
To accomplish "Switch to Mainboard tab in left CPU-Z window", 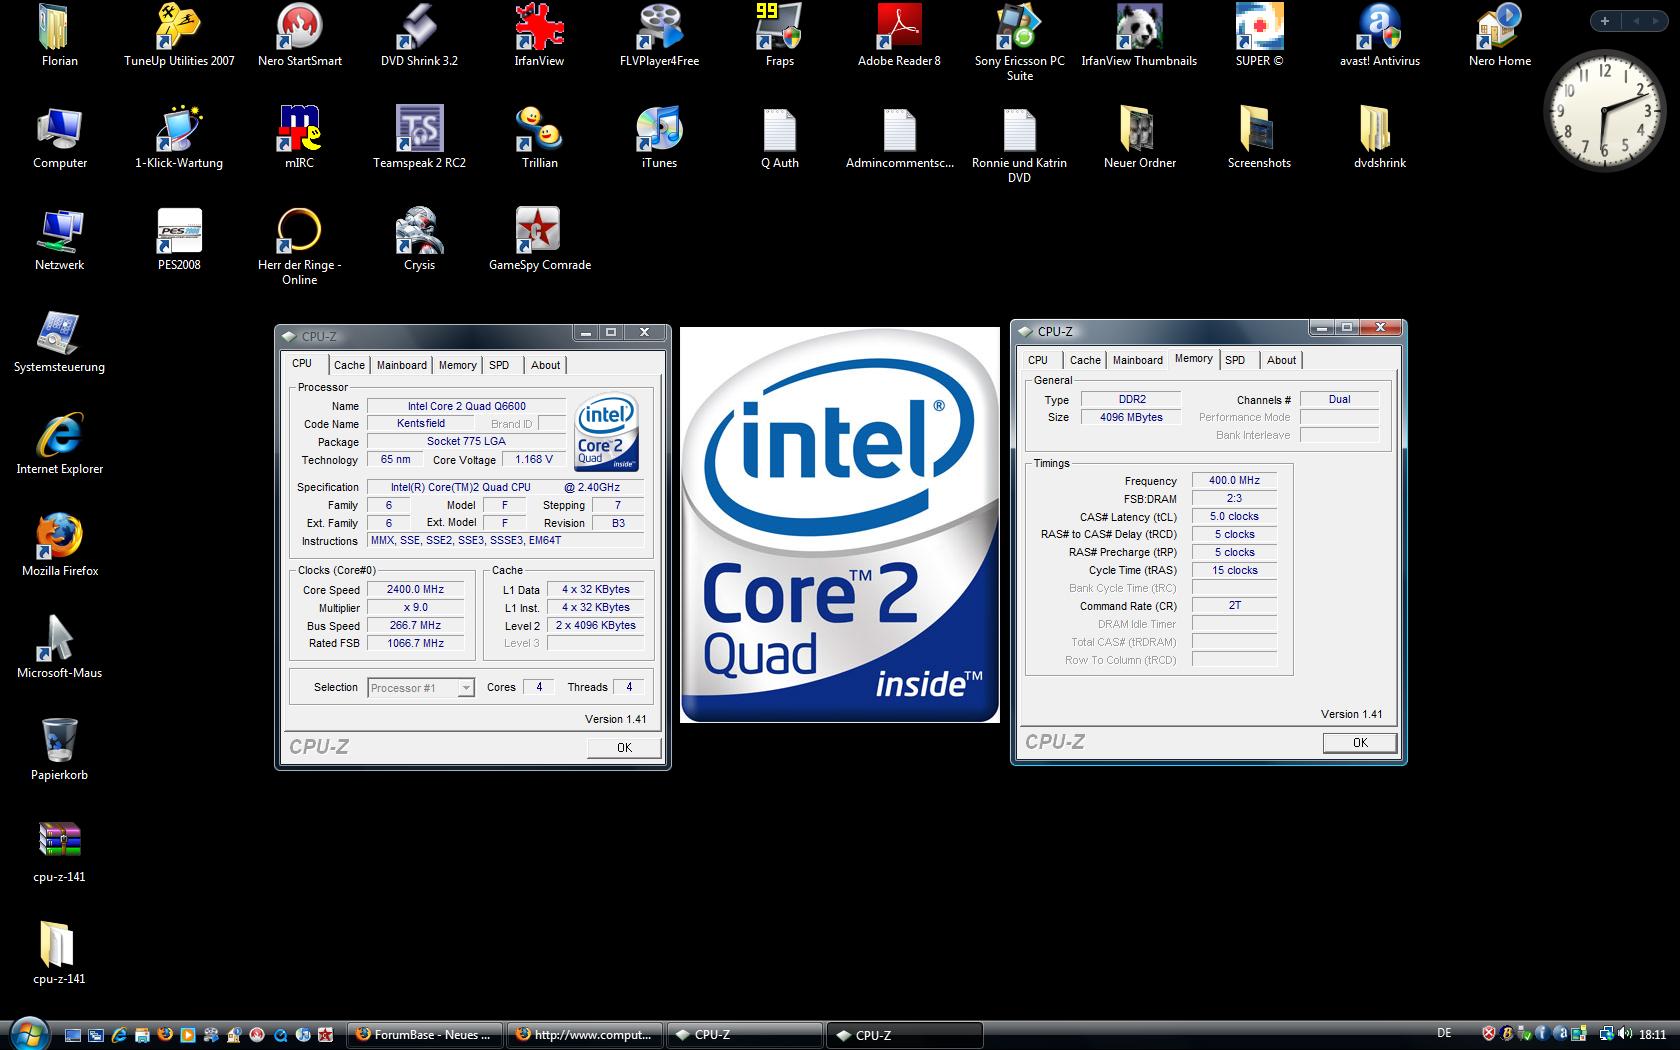I will pos(402,365).
